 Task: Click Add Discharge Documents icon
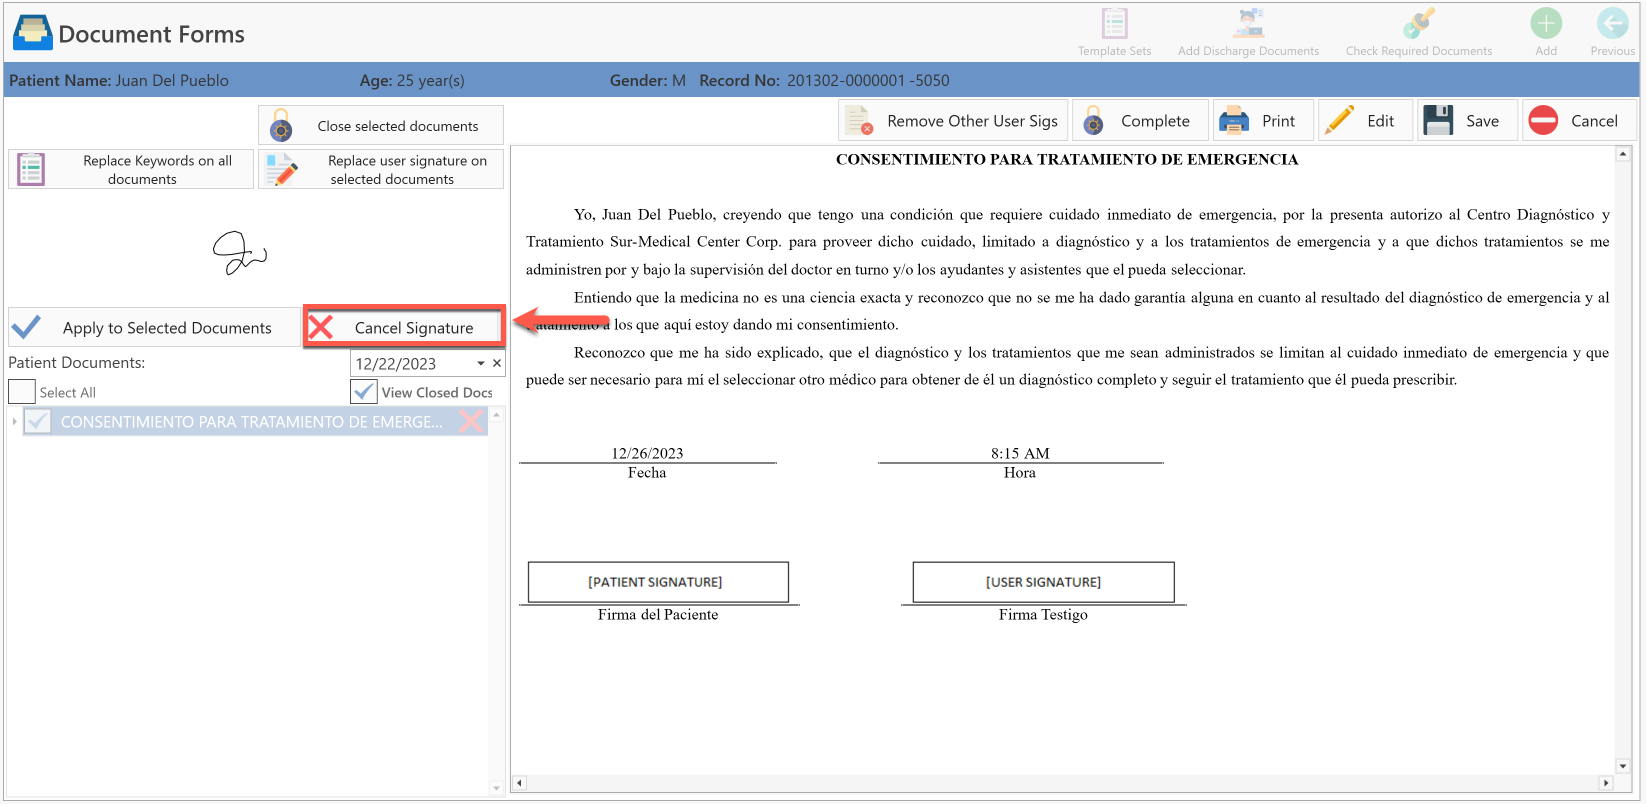tap(1248, 24)
